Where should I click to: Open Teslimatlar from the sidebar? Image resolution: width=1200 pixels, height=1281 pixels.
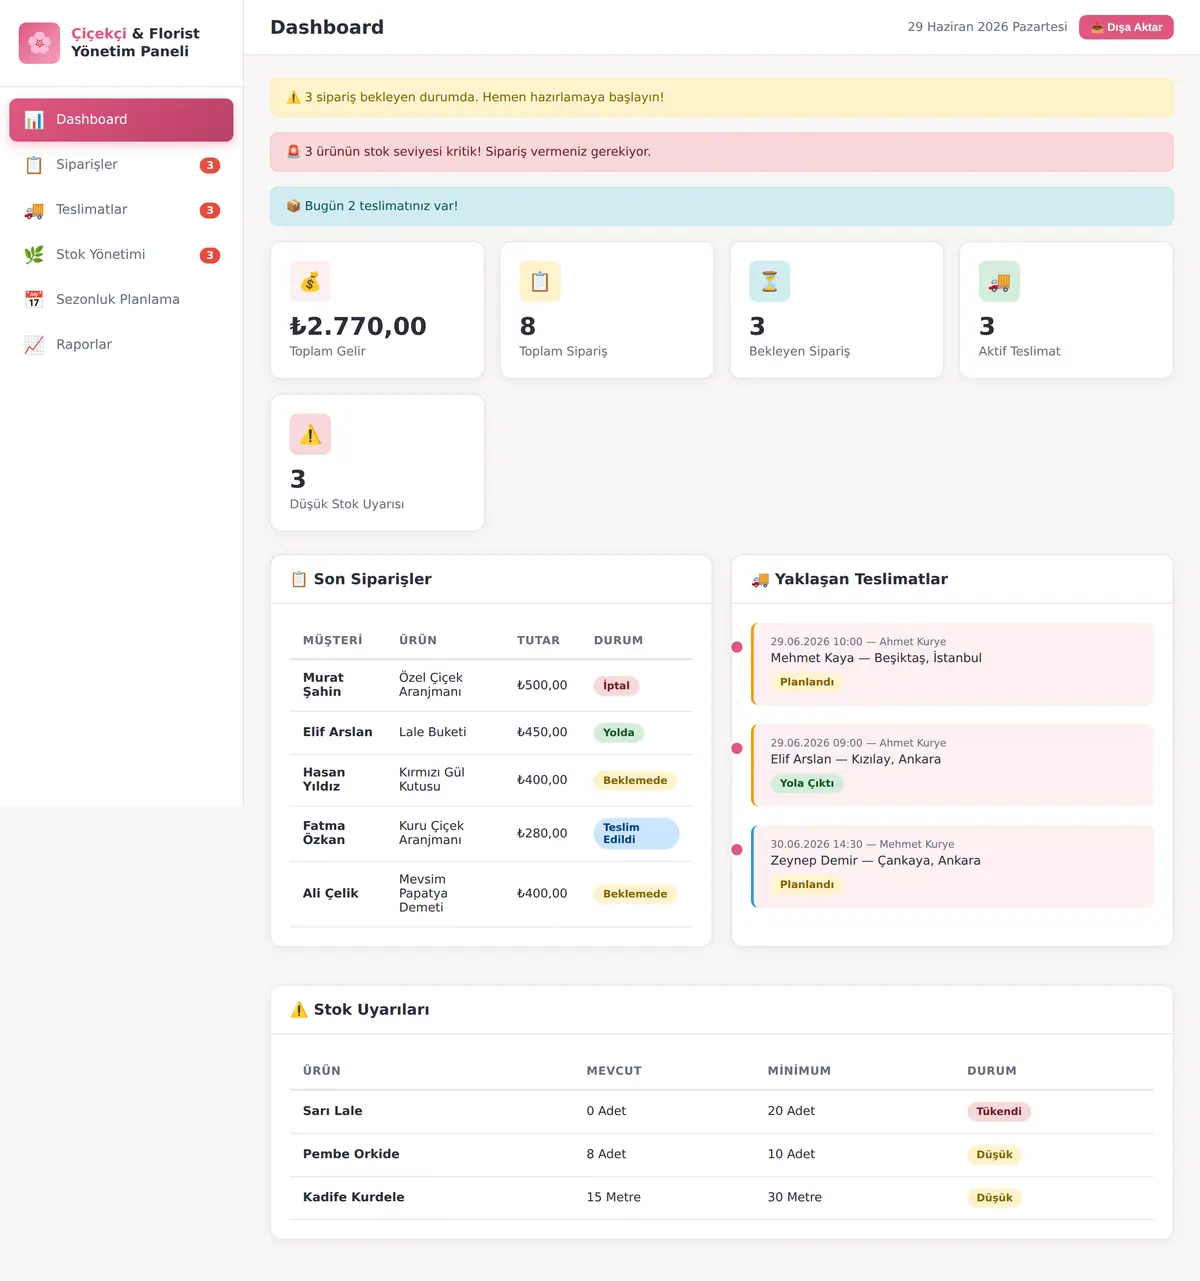click(121, 210)
